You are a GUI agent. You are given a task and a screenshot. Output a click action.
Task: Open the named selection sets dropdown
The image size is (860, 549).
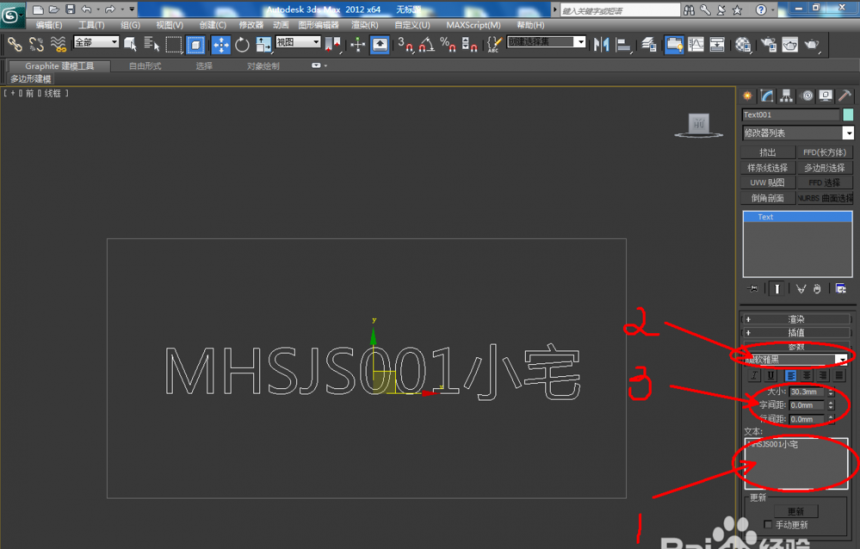[546, 42]
